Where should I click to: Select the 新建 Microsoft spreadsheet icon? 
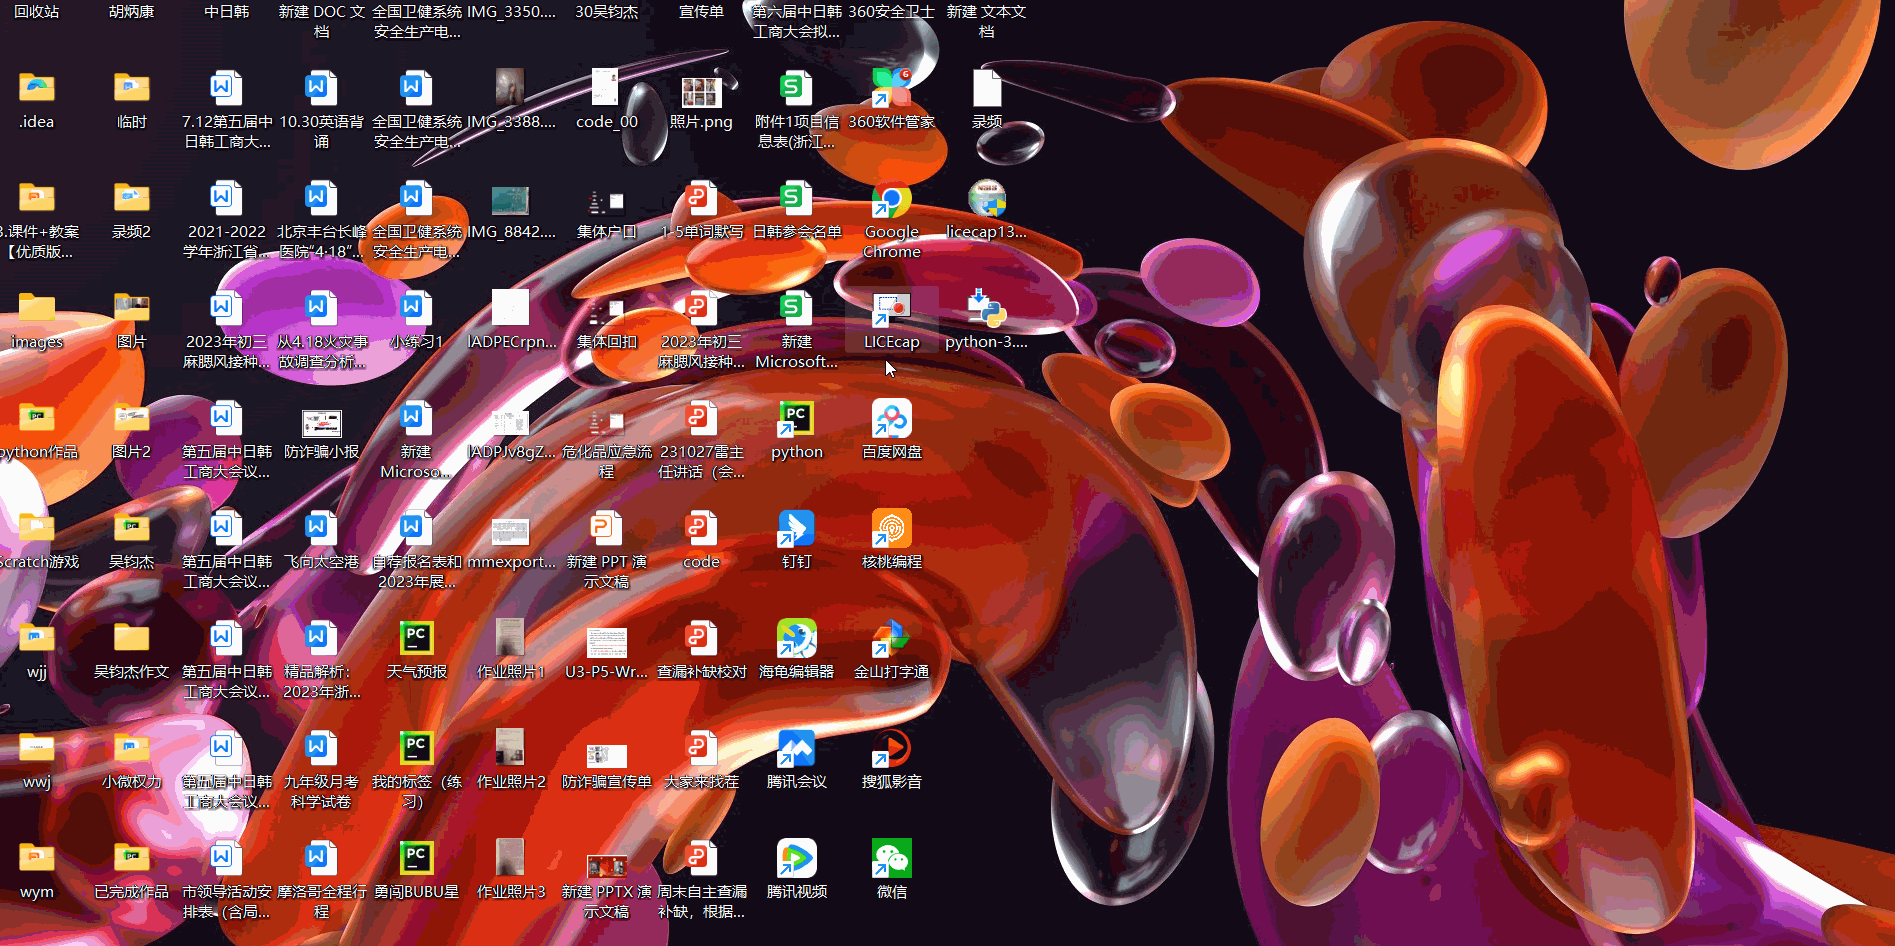(x=796, y=310)
